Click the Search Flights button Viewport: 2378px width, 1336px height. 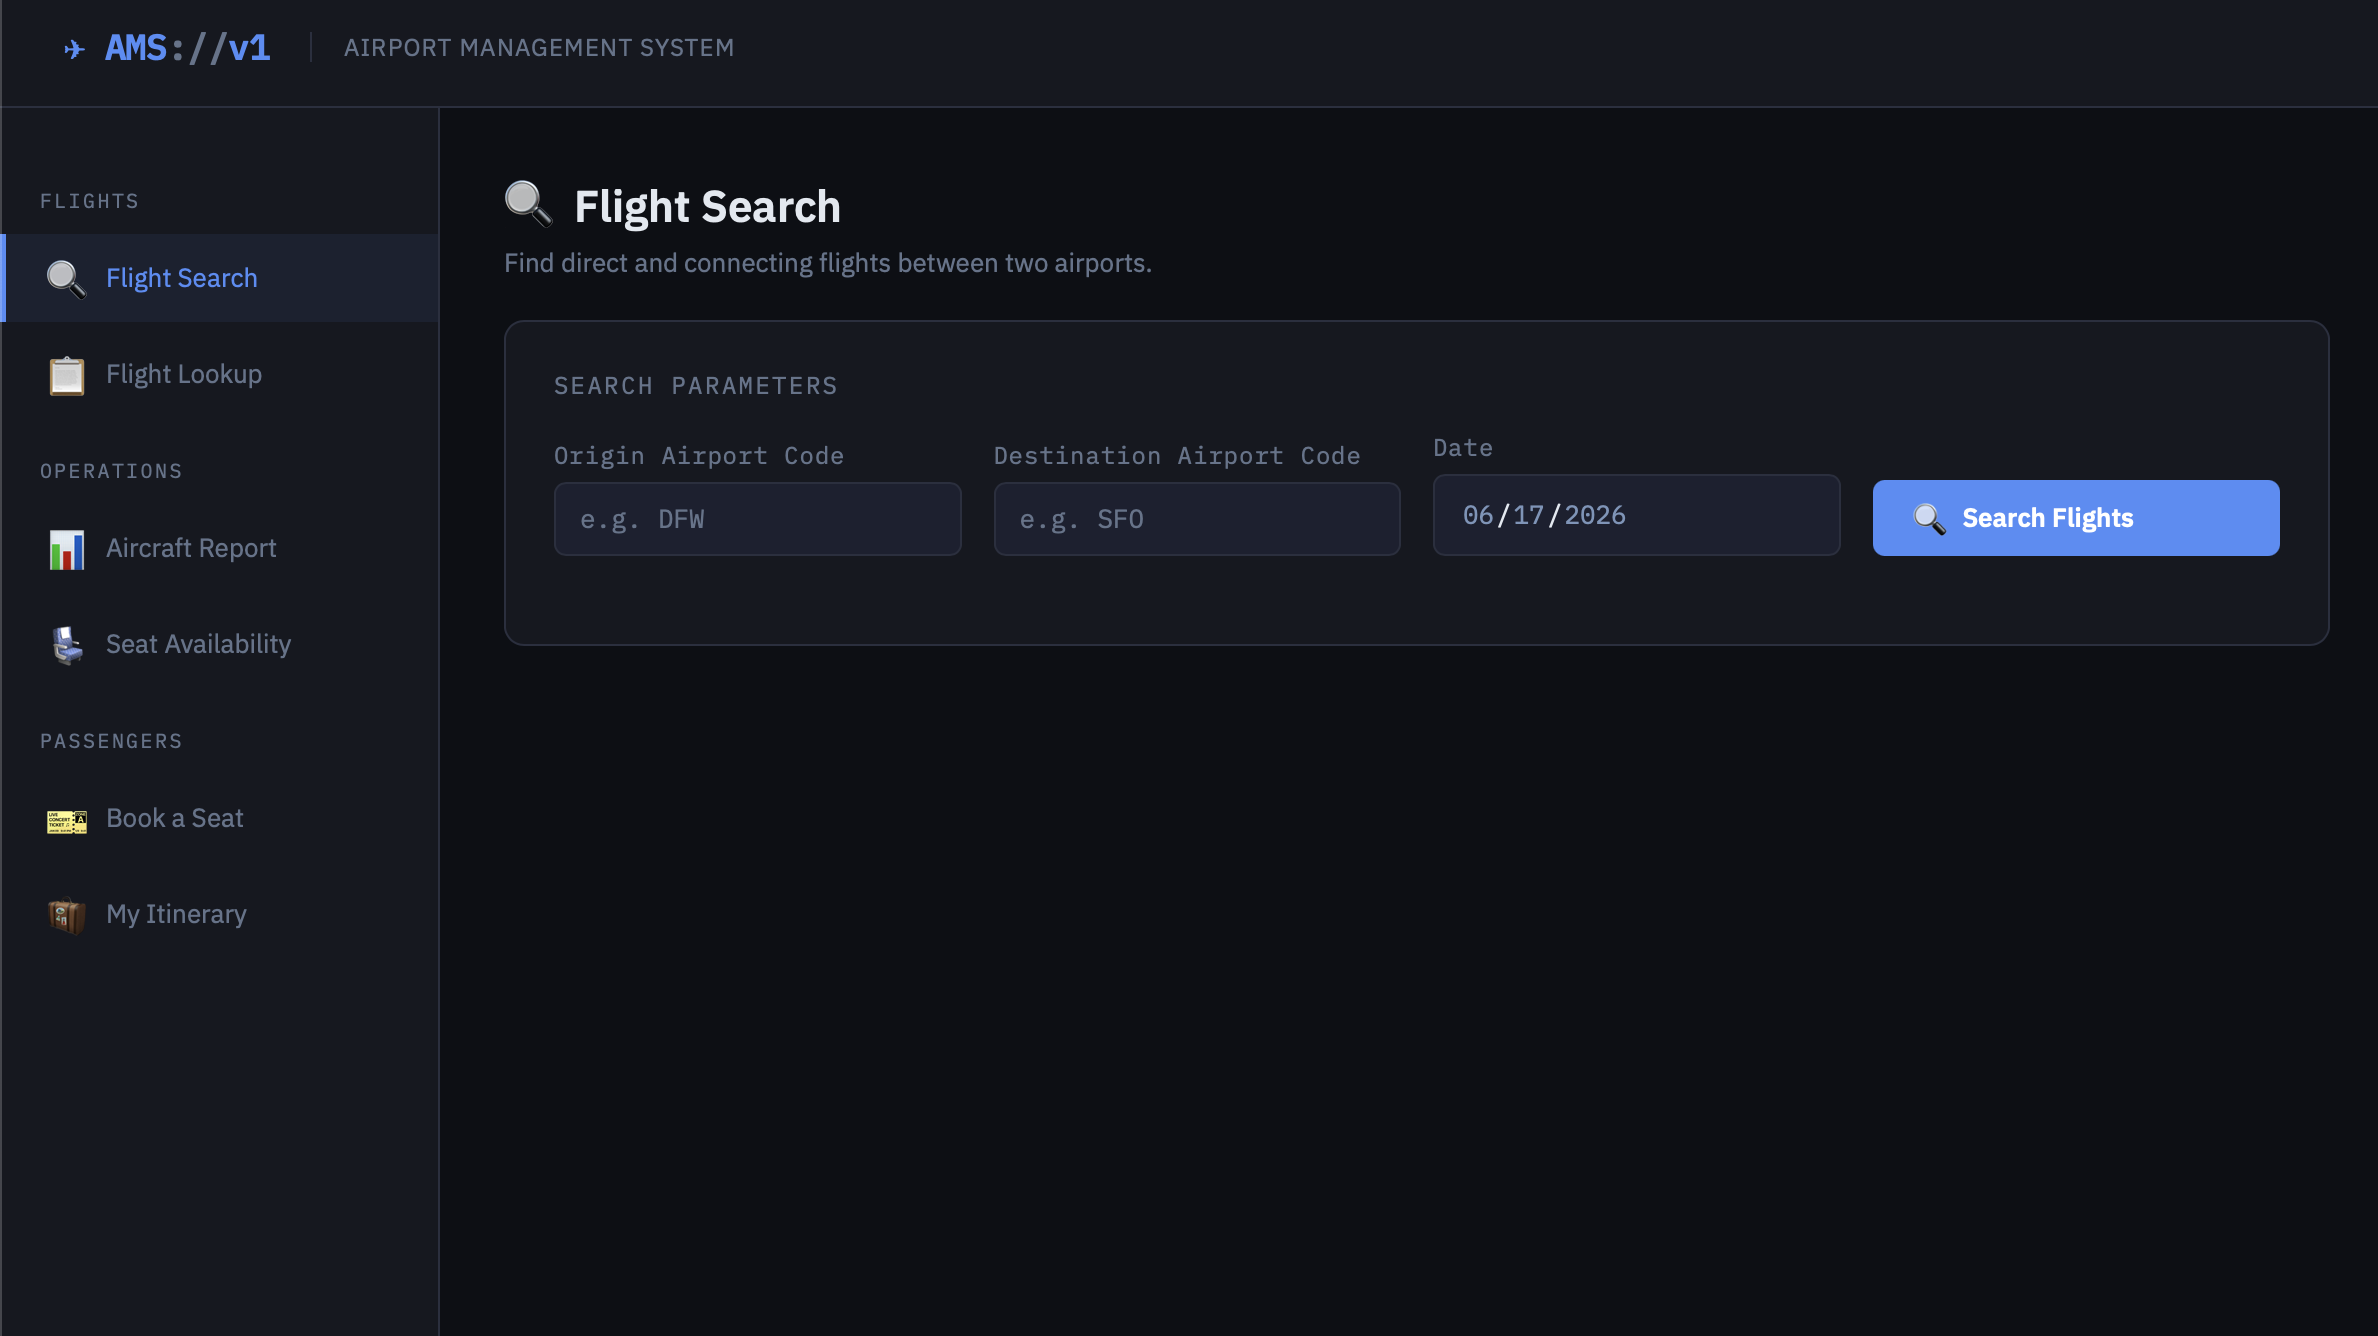point(2076,518)
